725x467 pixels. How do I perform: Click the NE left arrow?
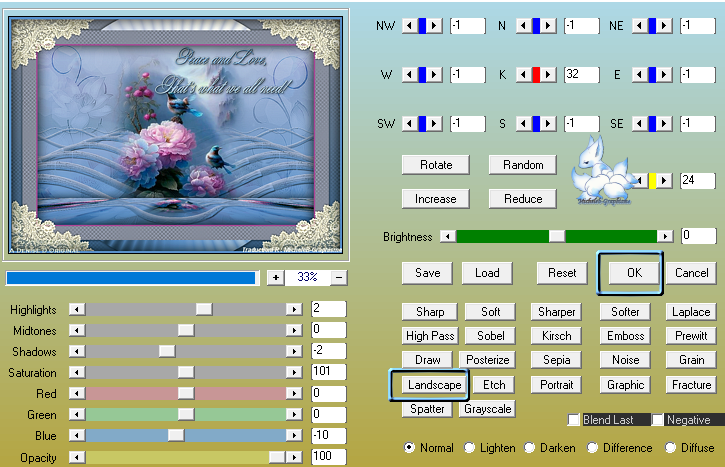point(639,26)
